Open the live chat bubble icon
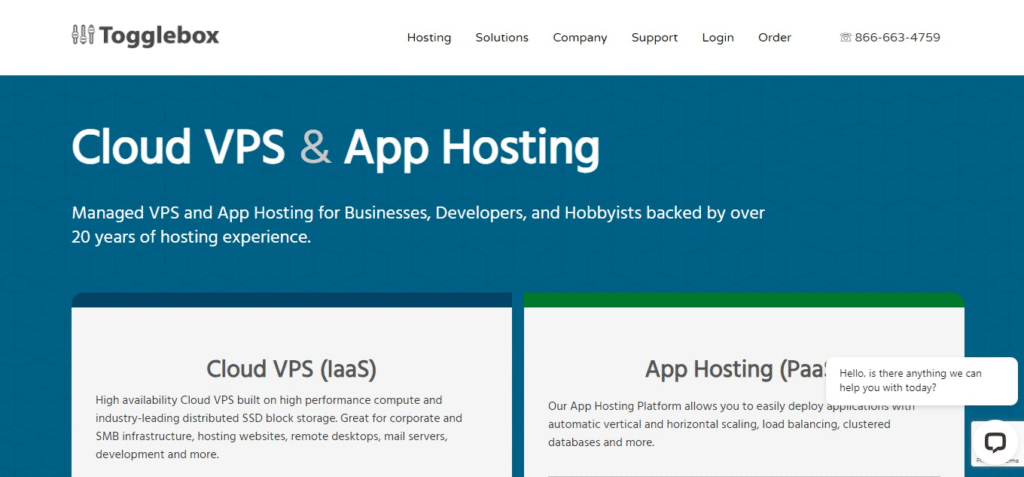The height and width of the screenshot is (477, 1024). tap(995, 442)
